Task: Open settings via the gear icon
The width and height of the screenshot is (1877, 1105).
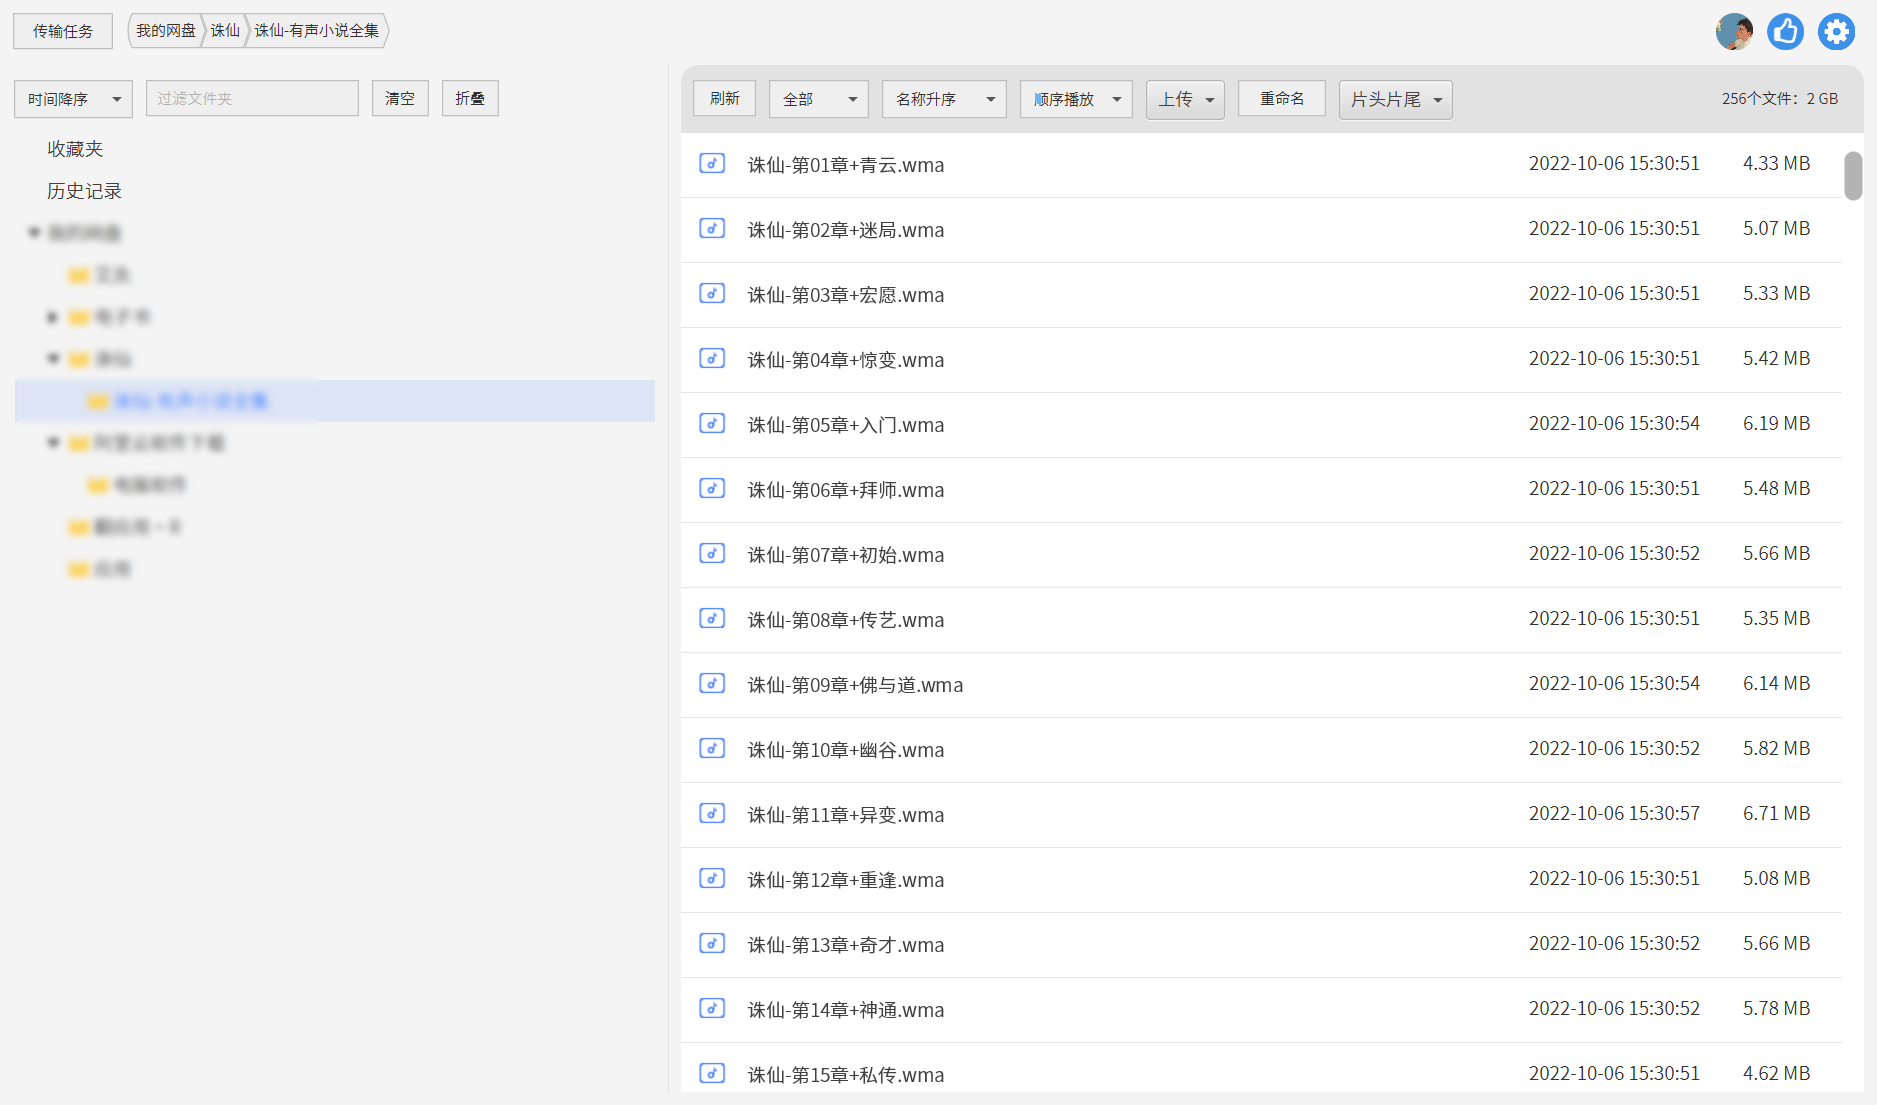Action: (x=1836, y=32)
